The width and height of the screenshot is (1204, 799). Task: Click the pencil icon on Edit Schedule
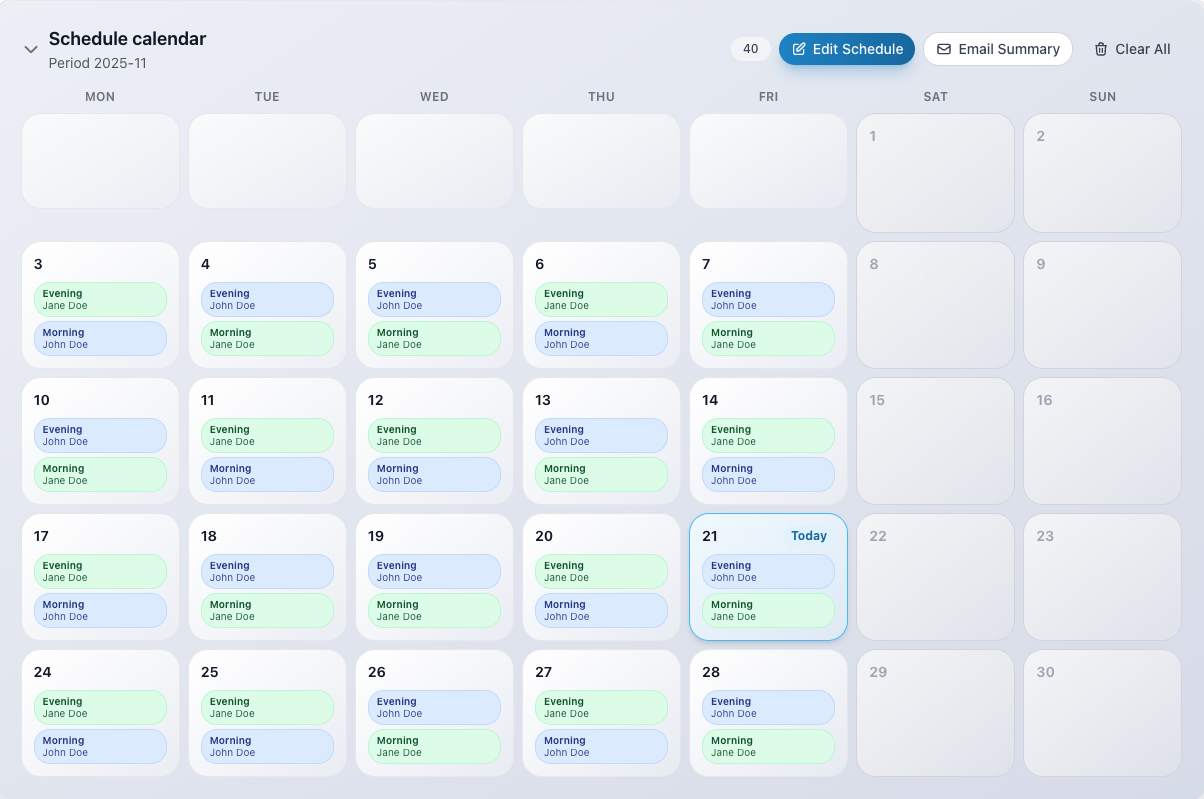point(799,48)
